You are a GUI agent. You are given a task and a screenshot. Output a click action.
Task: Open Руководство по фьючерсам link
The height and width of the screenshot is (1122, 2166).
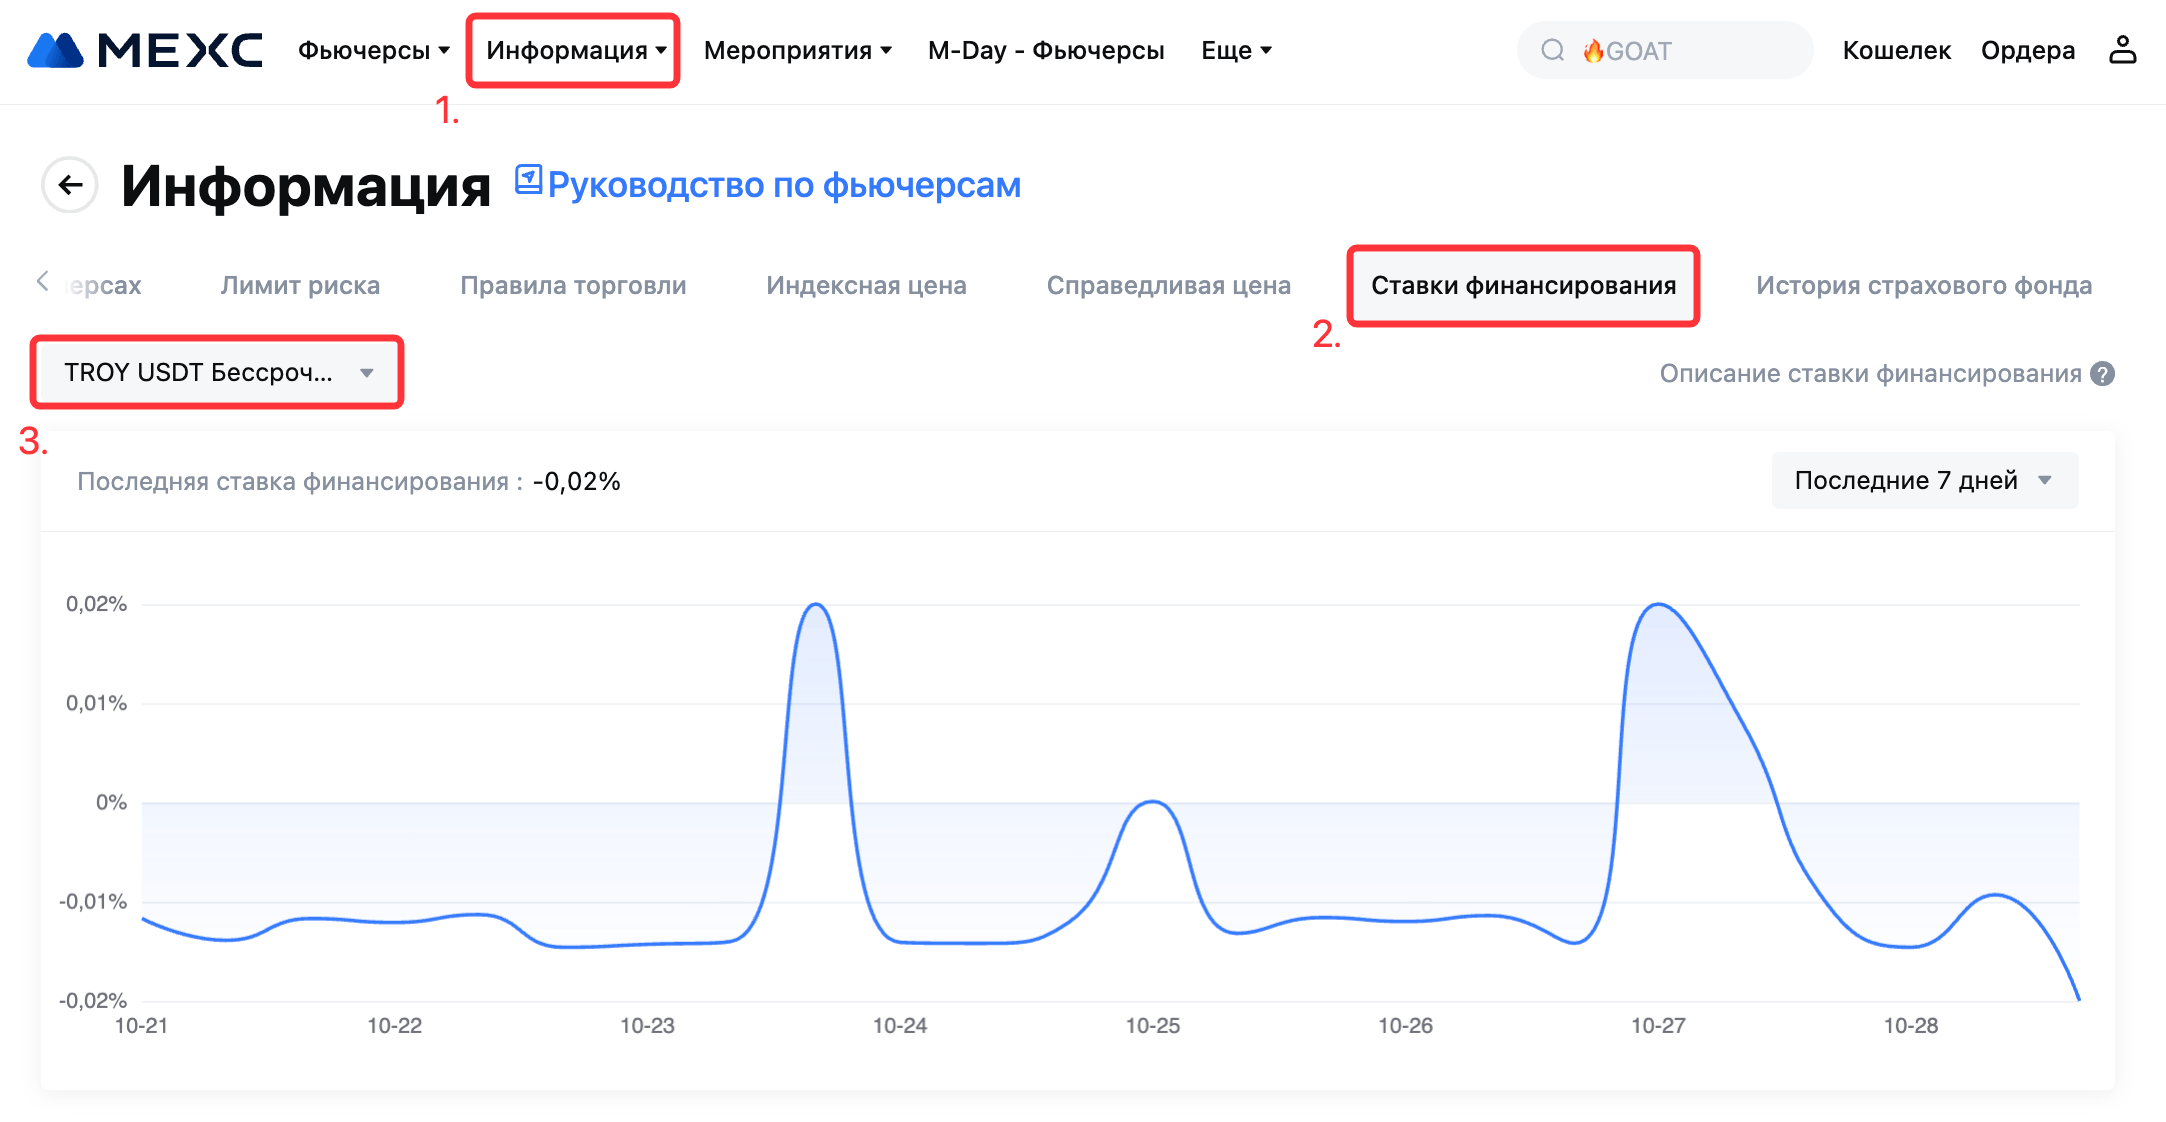[x=784, y=185]
